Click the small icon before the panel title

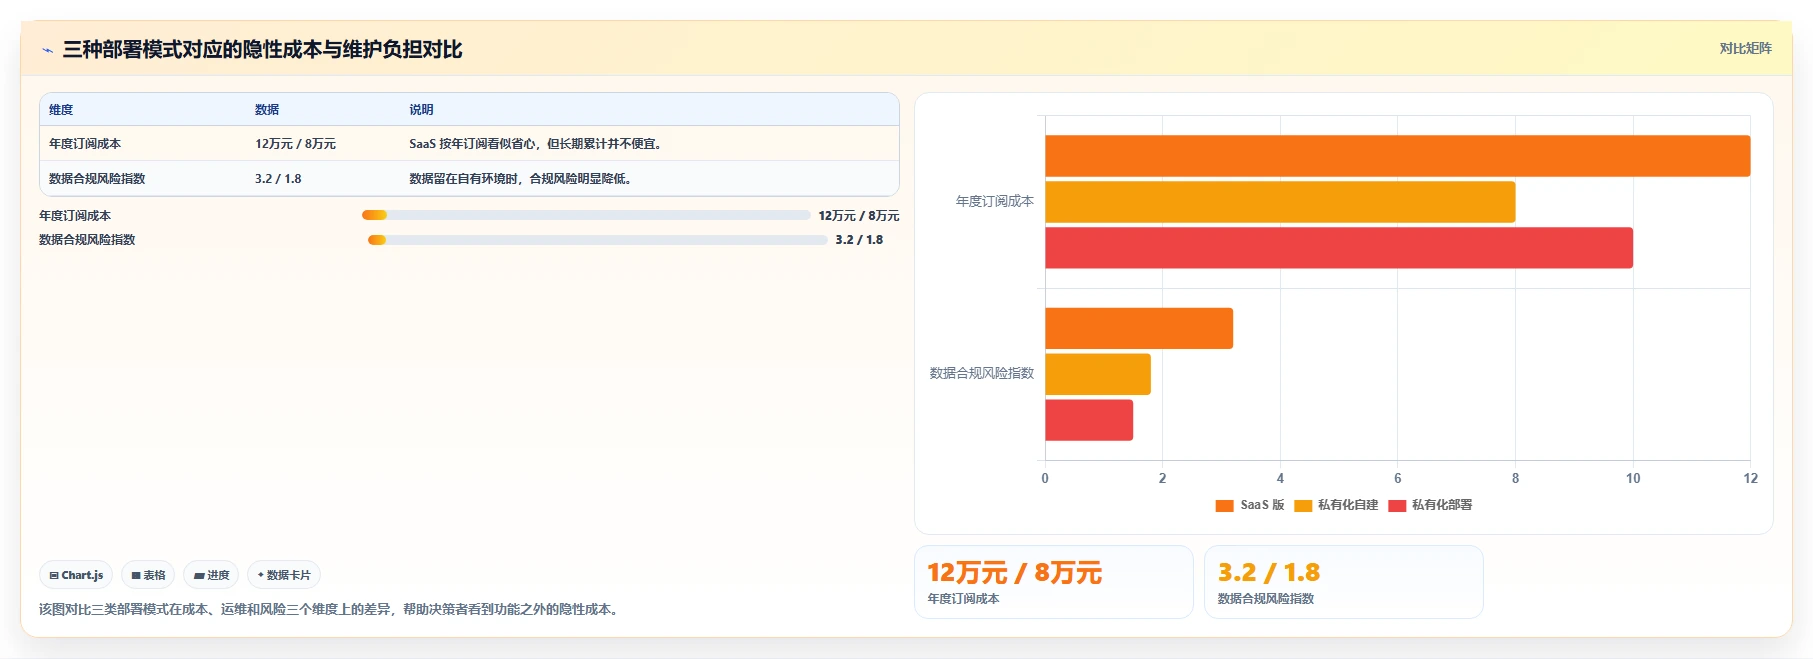(47, 50)
